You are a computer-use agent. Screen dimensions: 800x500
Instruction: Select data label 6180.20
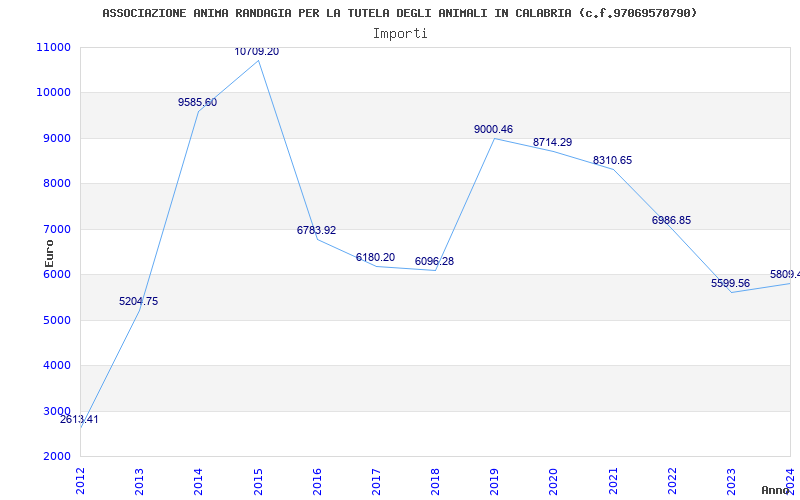point(376,258)
